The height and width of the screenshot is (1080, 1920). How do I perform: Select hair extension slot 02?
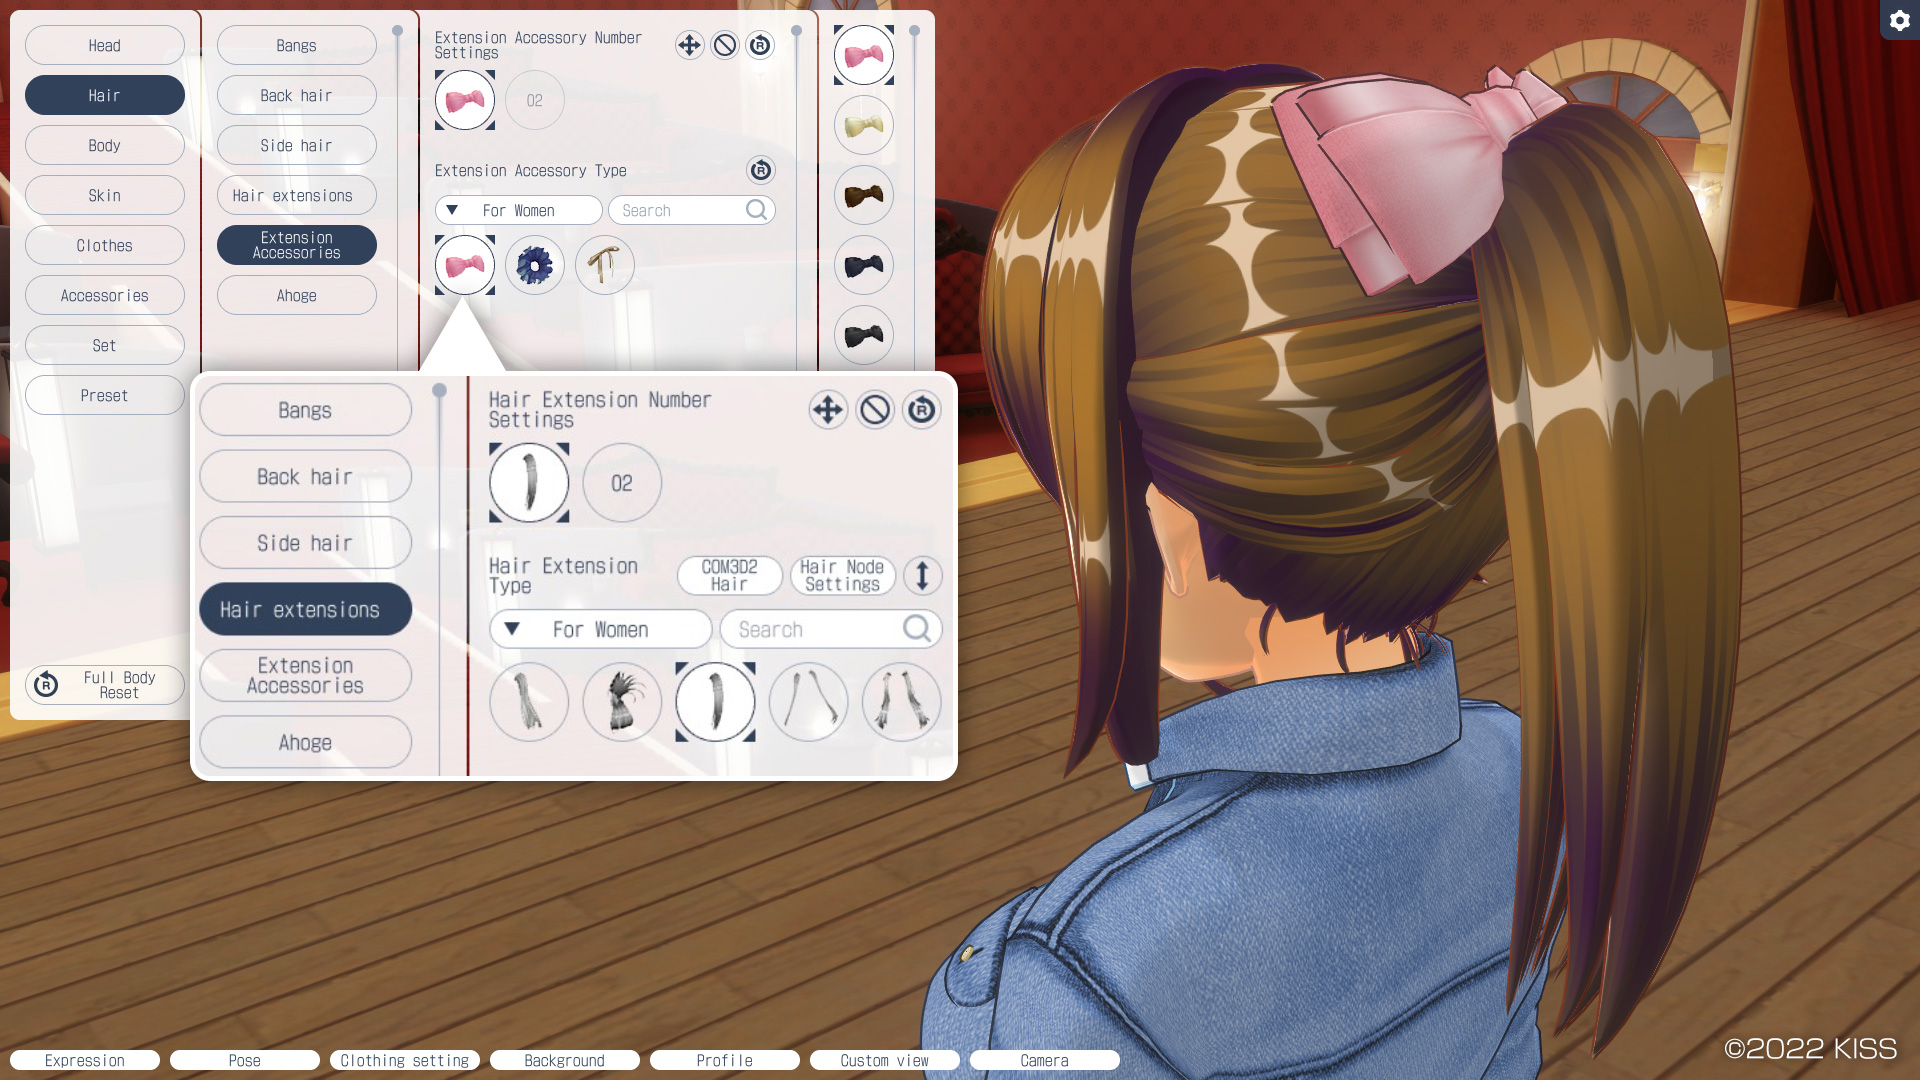pos(622,483)
